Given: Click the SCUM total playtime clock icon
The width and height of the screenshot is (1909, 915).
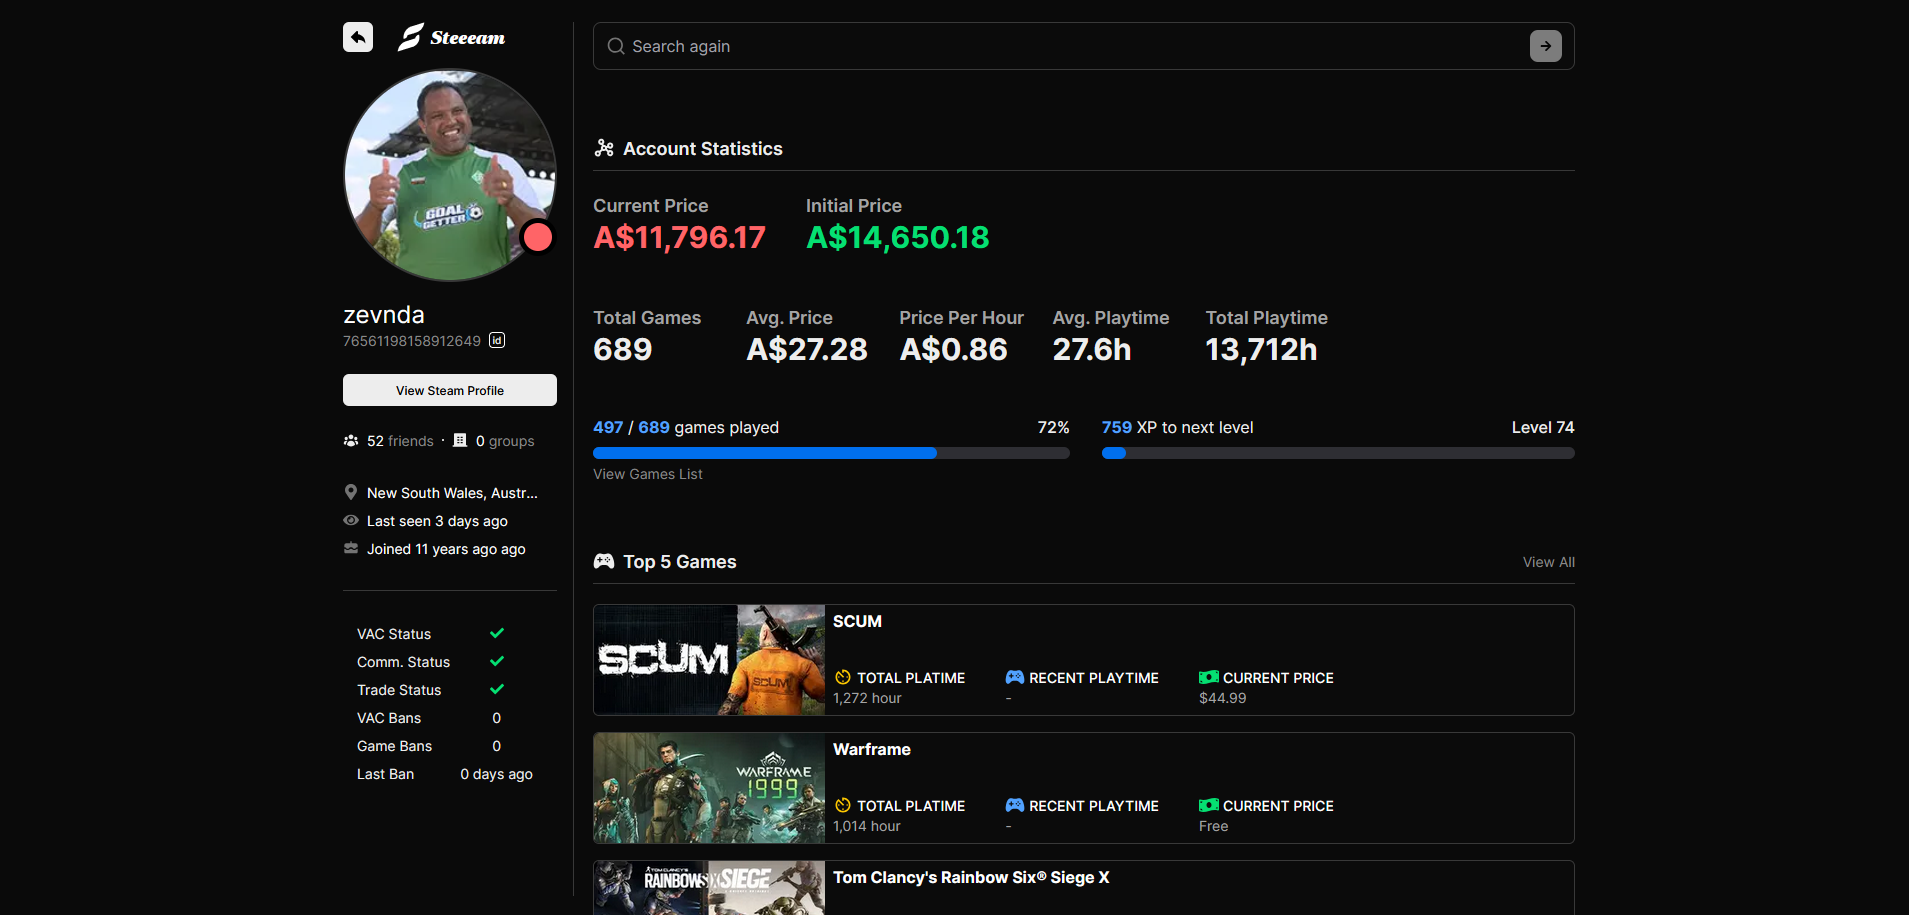Looking at the screenshot, I should (x=843, y=677).
